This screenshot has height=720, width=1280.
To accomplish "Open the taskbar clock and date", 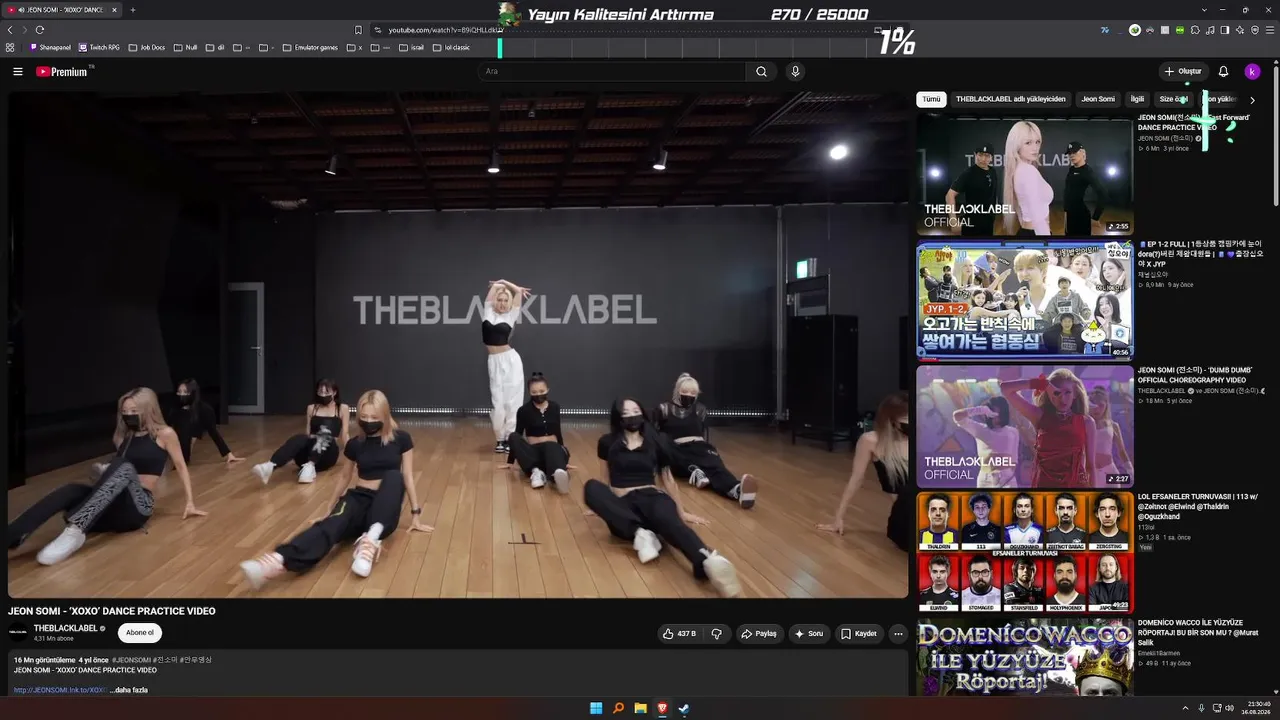I will tap(1257, 708).
